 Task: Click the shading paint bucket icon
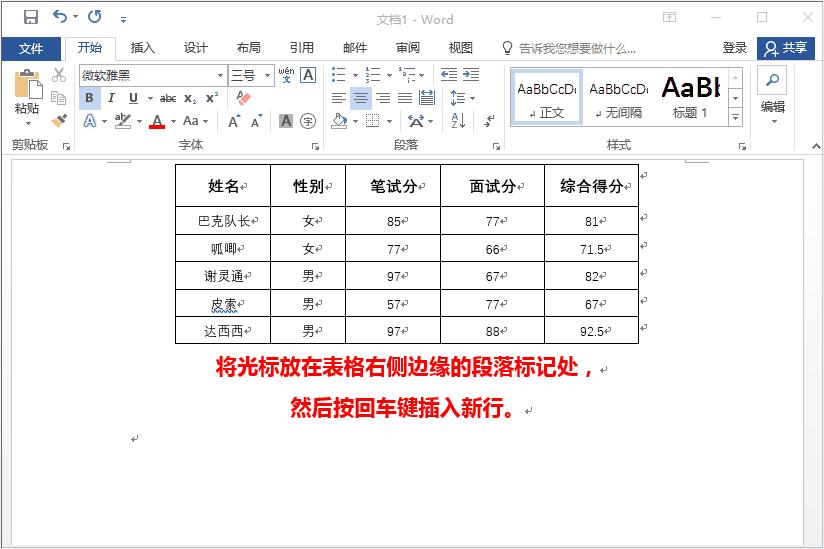tap(339, 121)
